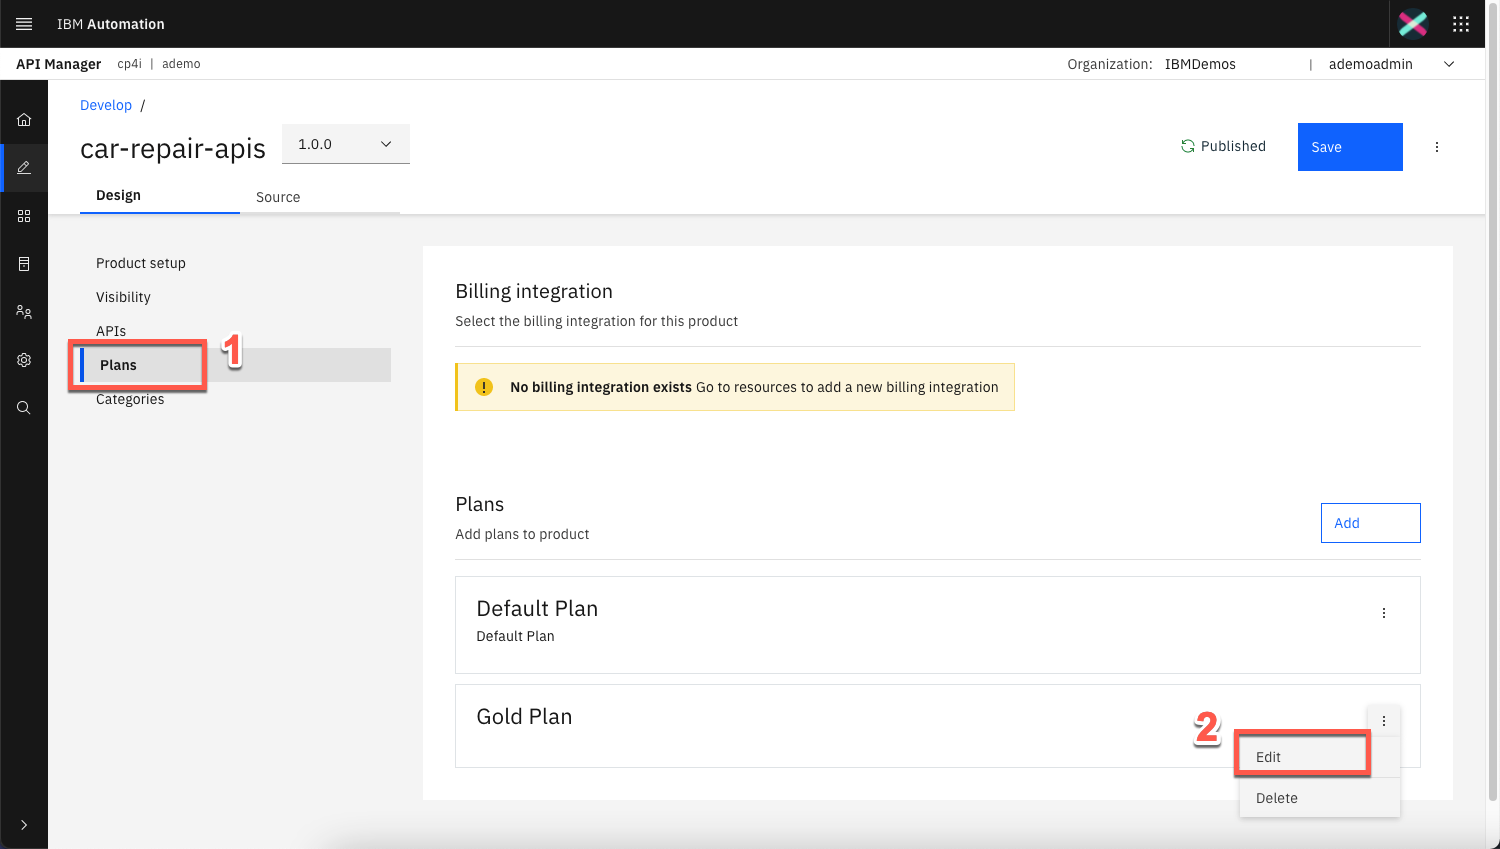
Task: Select Categories in left navigation
Action: [130, 399]
